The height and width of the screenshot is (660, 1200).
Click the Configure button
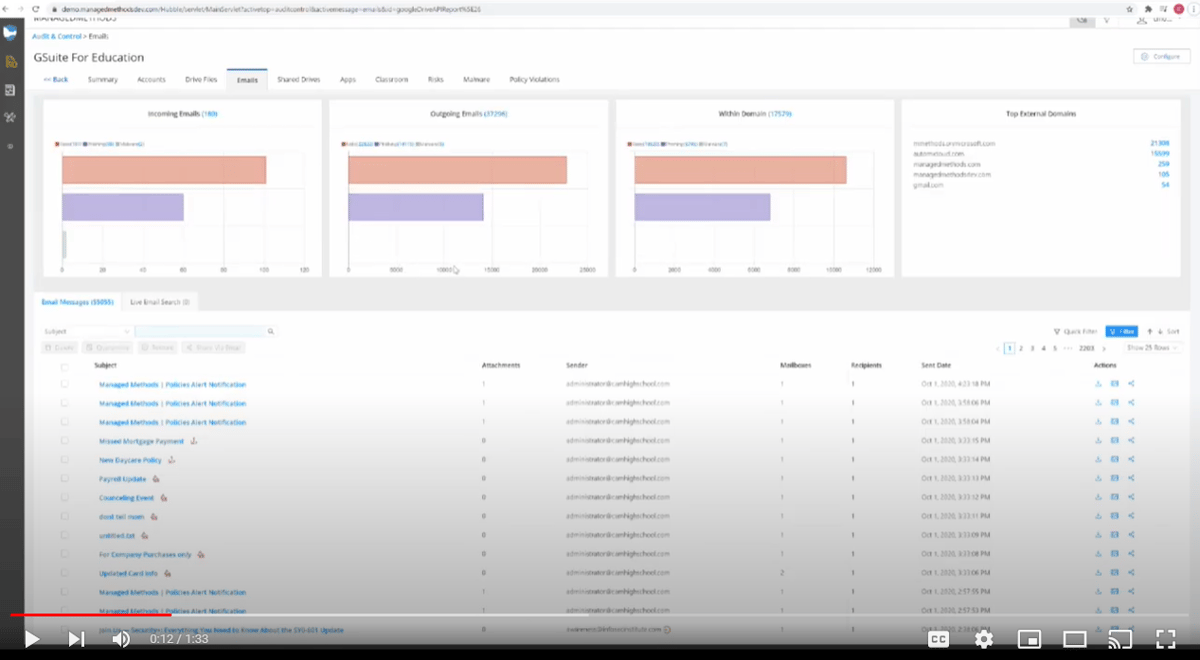click(x=1161, y=57)
